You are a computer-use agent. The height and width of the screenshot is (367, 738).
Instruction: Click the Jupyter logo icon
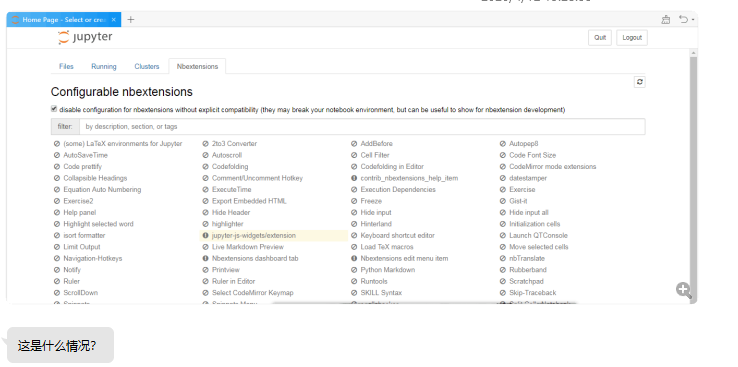pyautogui.click(x=63, y=38)
